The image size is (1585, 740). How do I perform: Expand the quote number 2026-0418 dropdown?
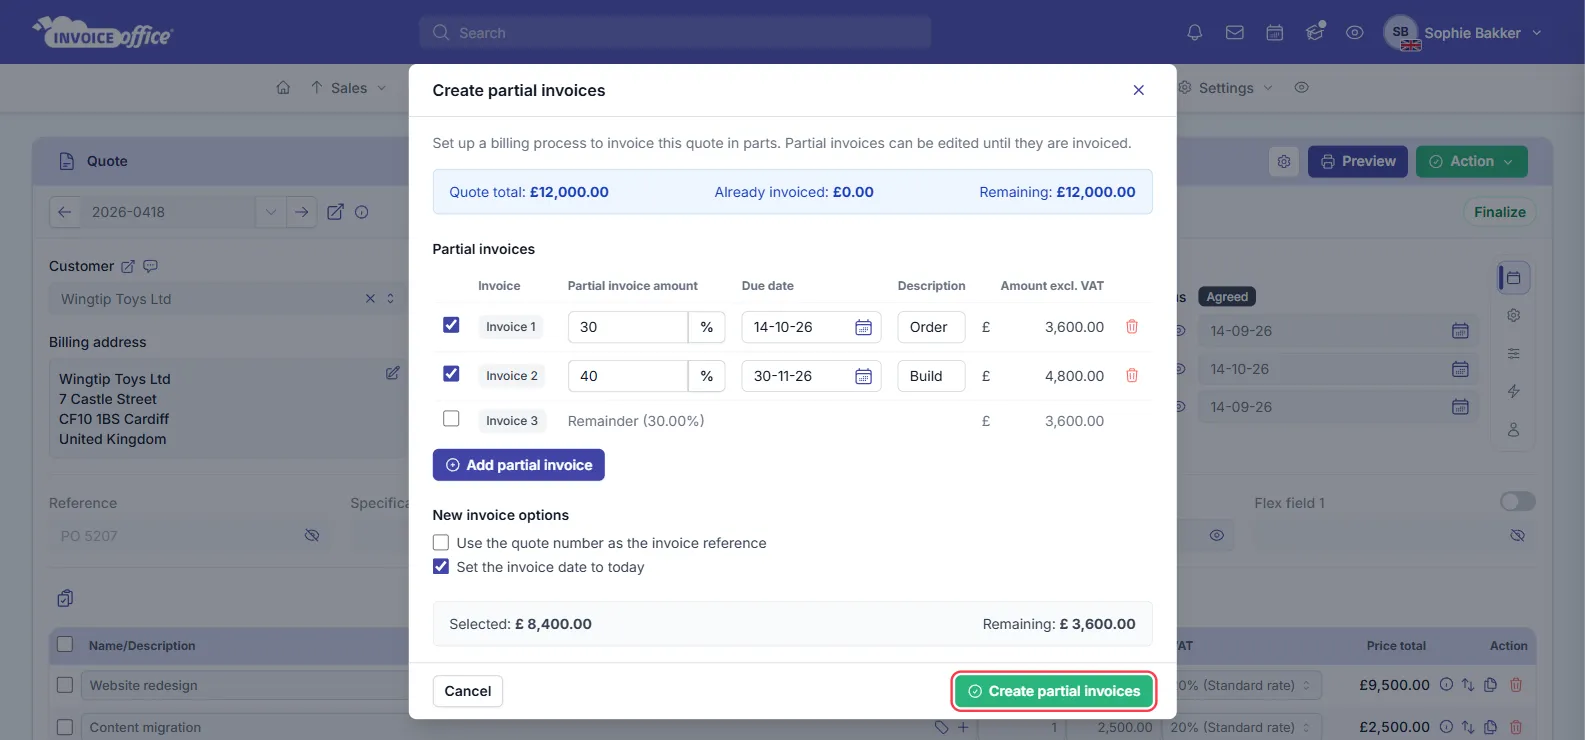pos(270,212)
